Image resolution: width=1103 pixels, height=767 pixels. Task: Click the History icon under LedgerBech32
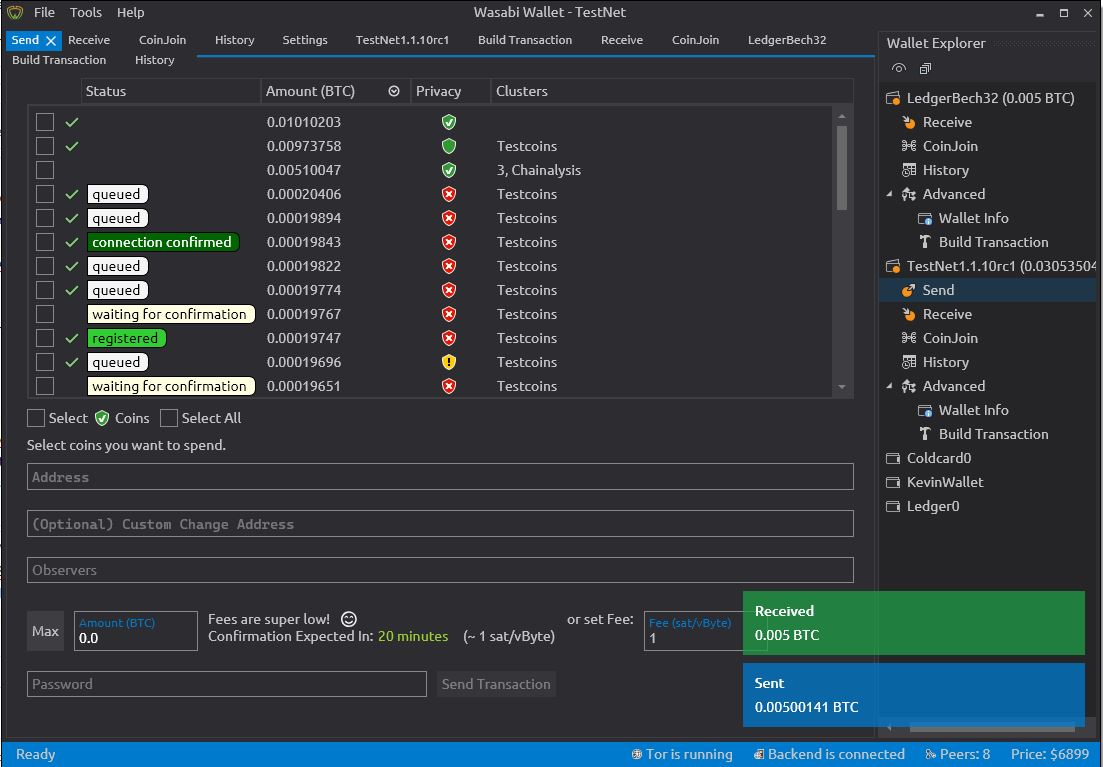pos(909,170)
